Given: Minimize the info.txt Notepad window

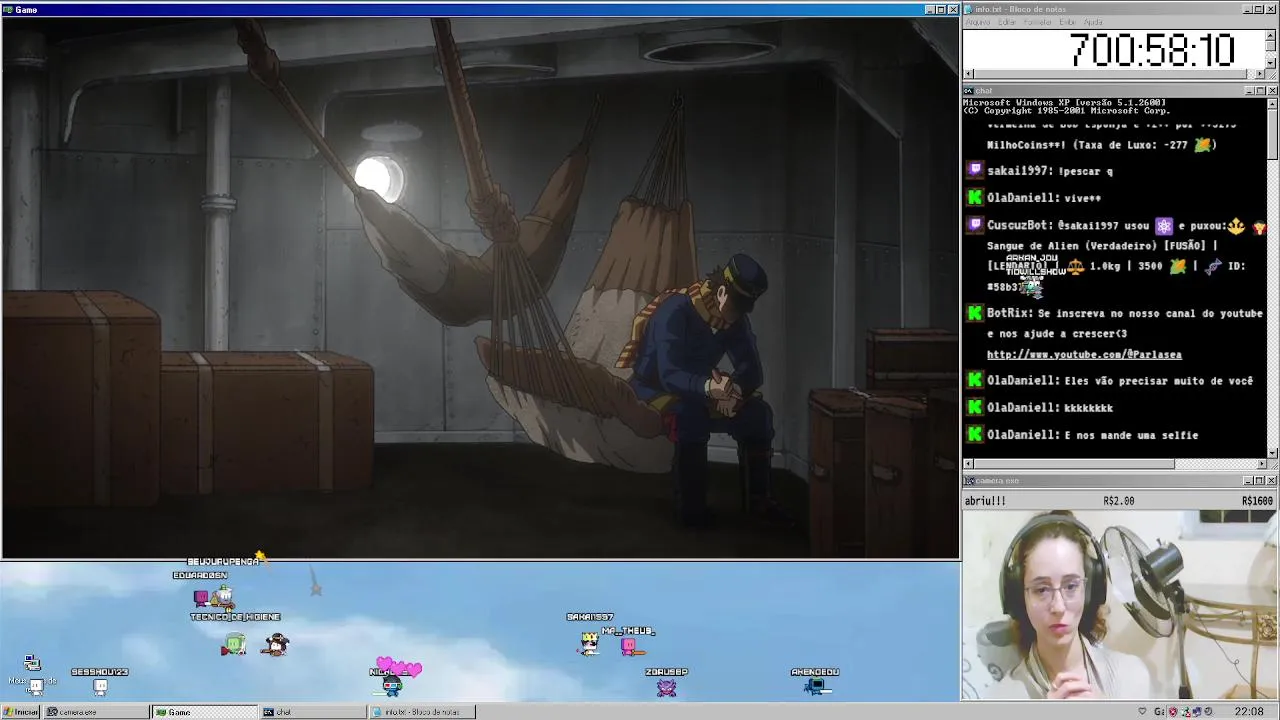Looking at the screenshot, I should tap(1248, 9).
